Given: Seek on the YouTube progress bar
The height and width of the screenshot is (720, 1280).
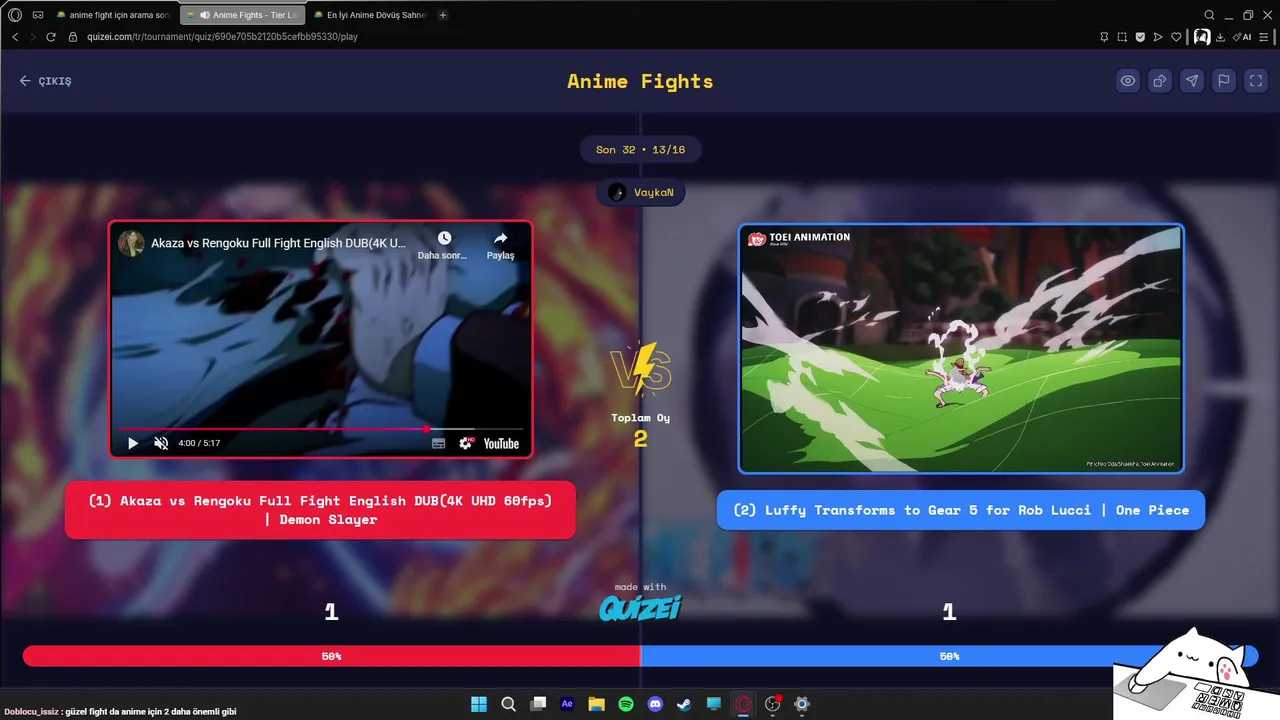Looking at the screenshot, I should [320, 428].
